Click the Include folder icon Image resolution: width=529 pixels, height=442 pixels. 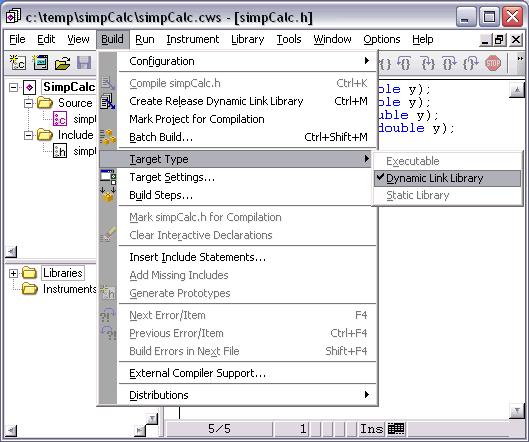[x=45, y=135]
